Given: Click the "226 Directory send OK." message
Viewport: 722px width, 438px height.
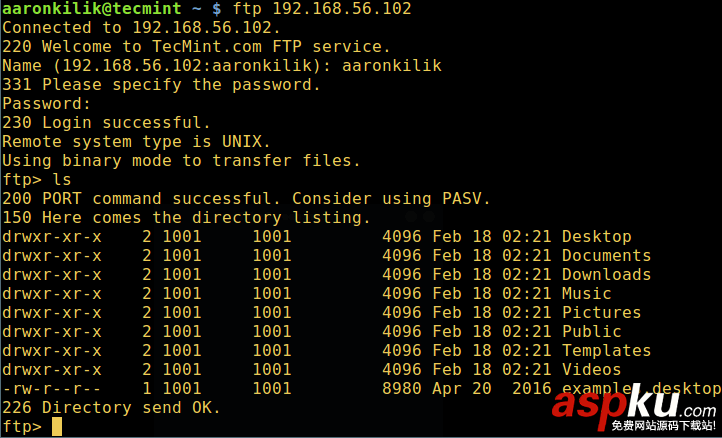Looking at the screenshot, I should pos(111,408).
